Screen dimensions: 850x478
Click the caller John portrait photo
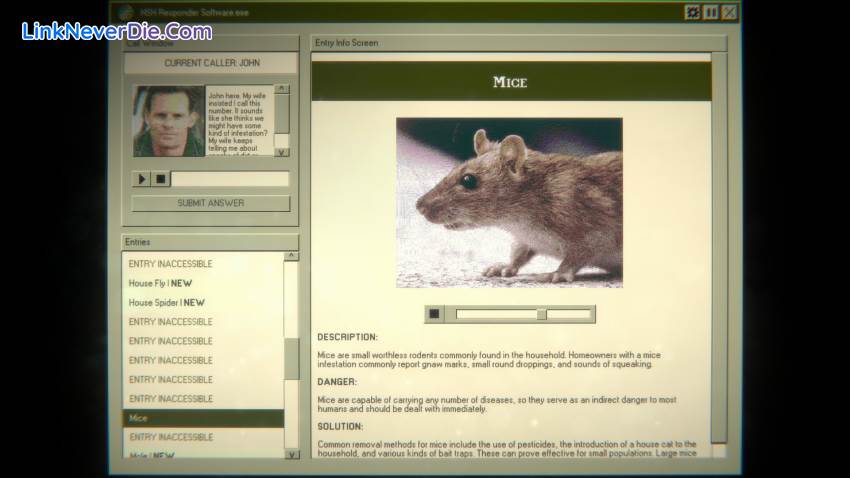tap(169, 121)
